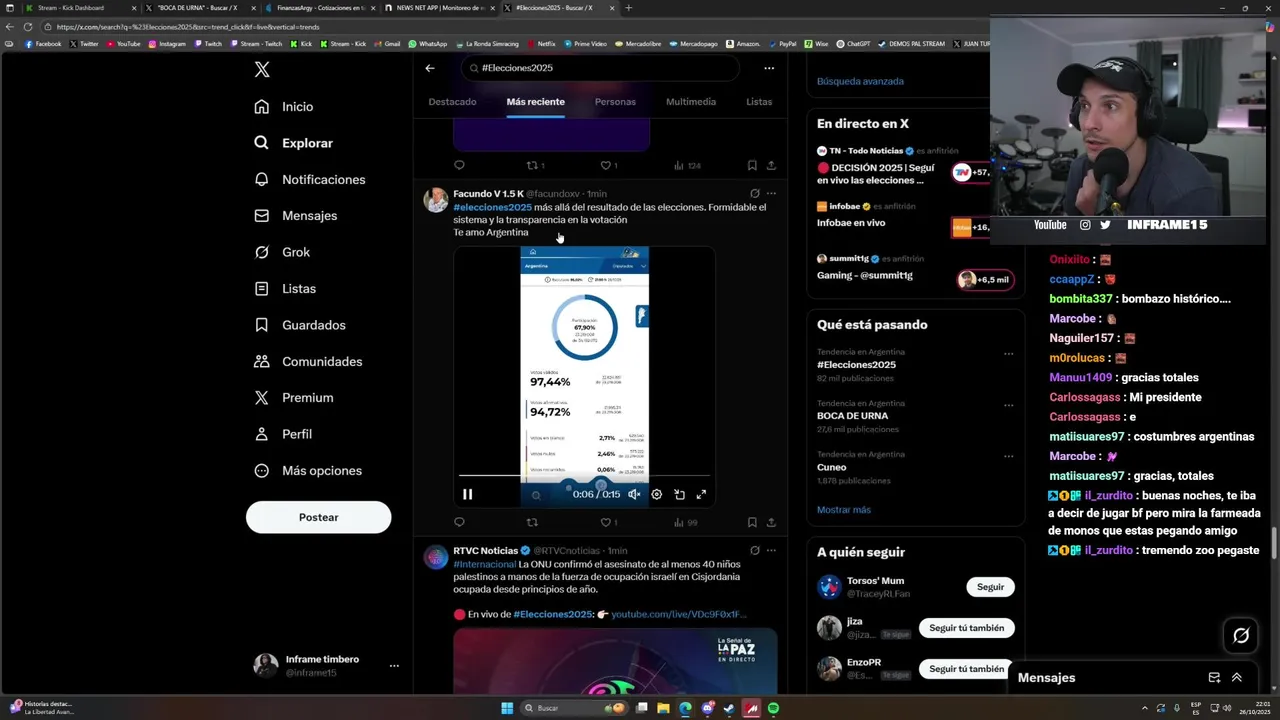Open the youtube.com/live link in RTVC post
The width and height of the screenshot is (1280, 720).
click(x=679, y=614)
